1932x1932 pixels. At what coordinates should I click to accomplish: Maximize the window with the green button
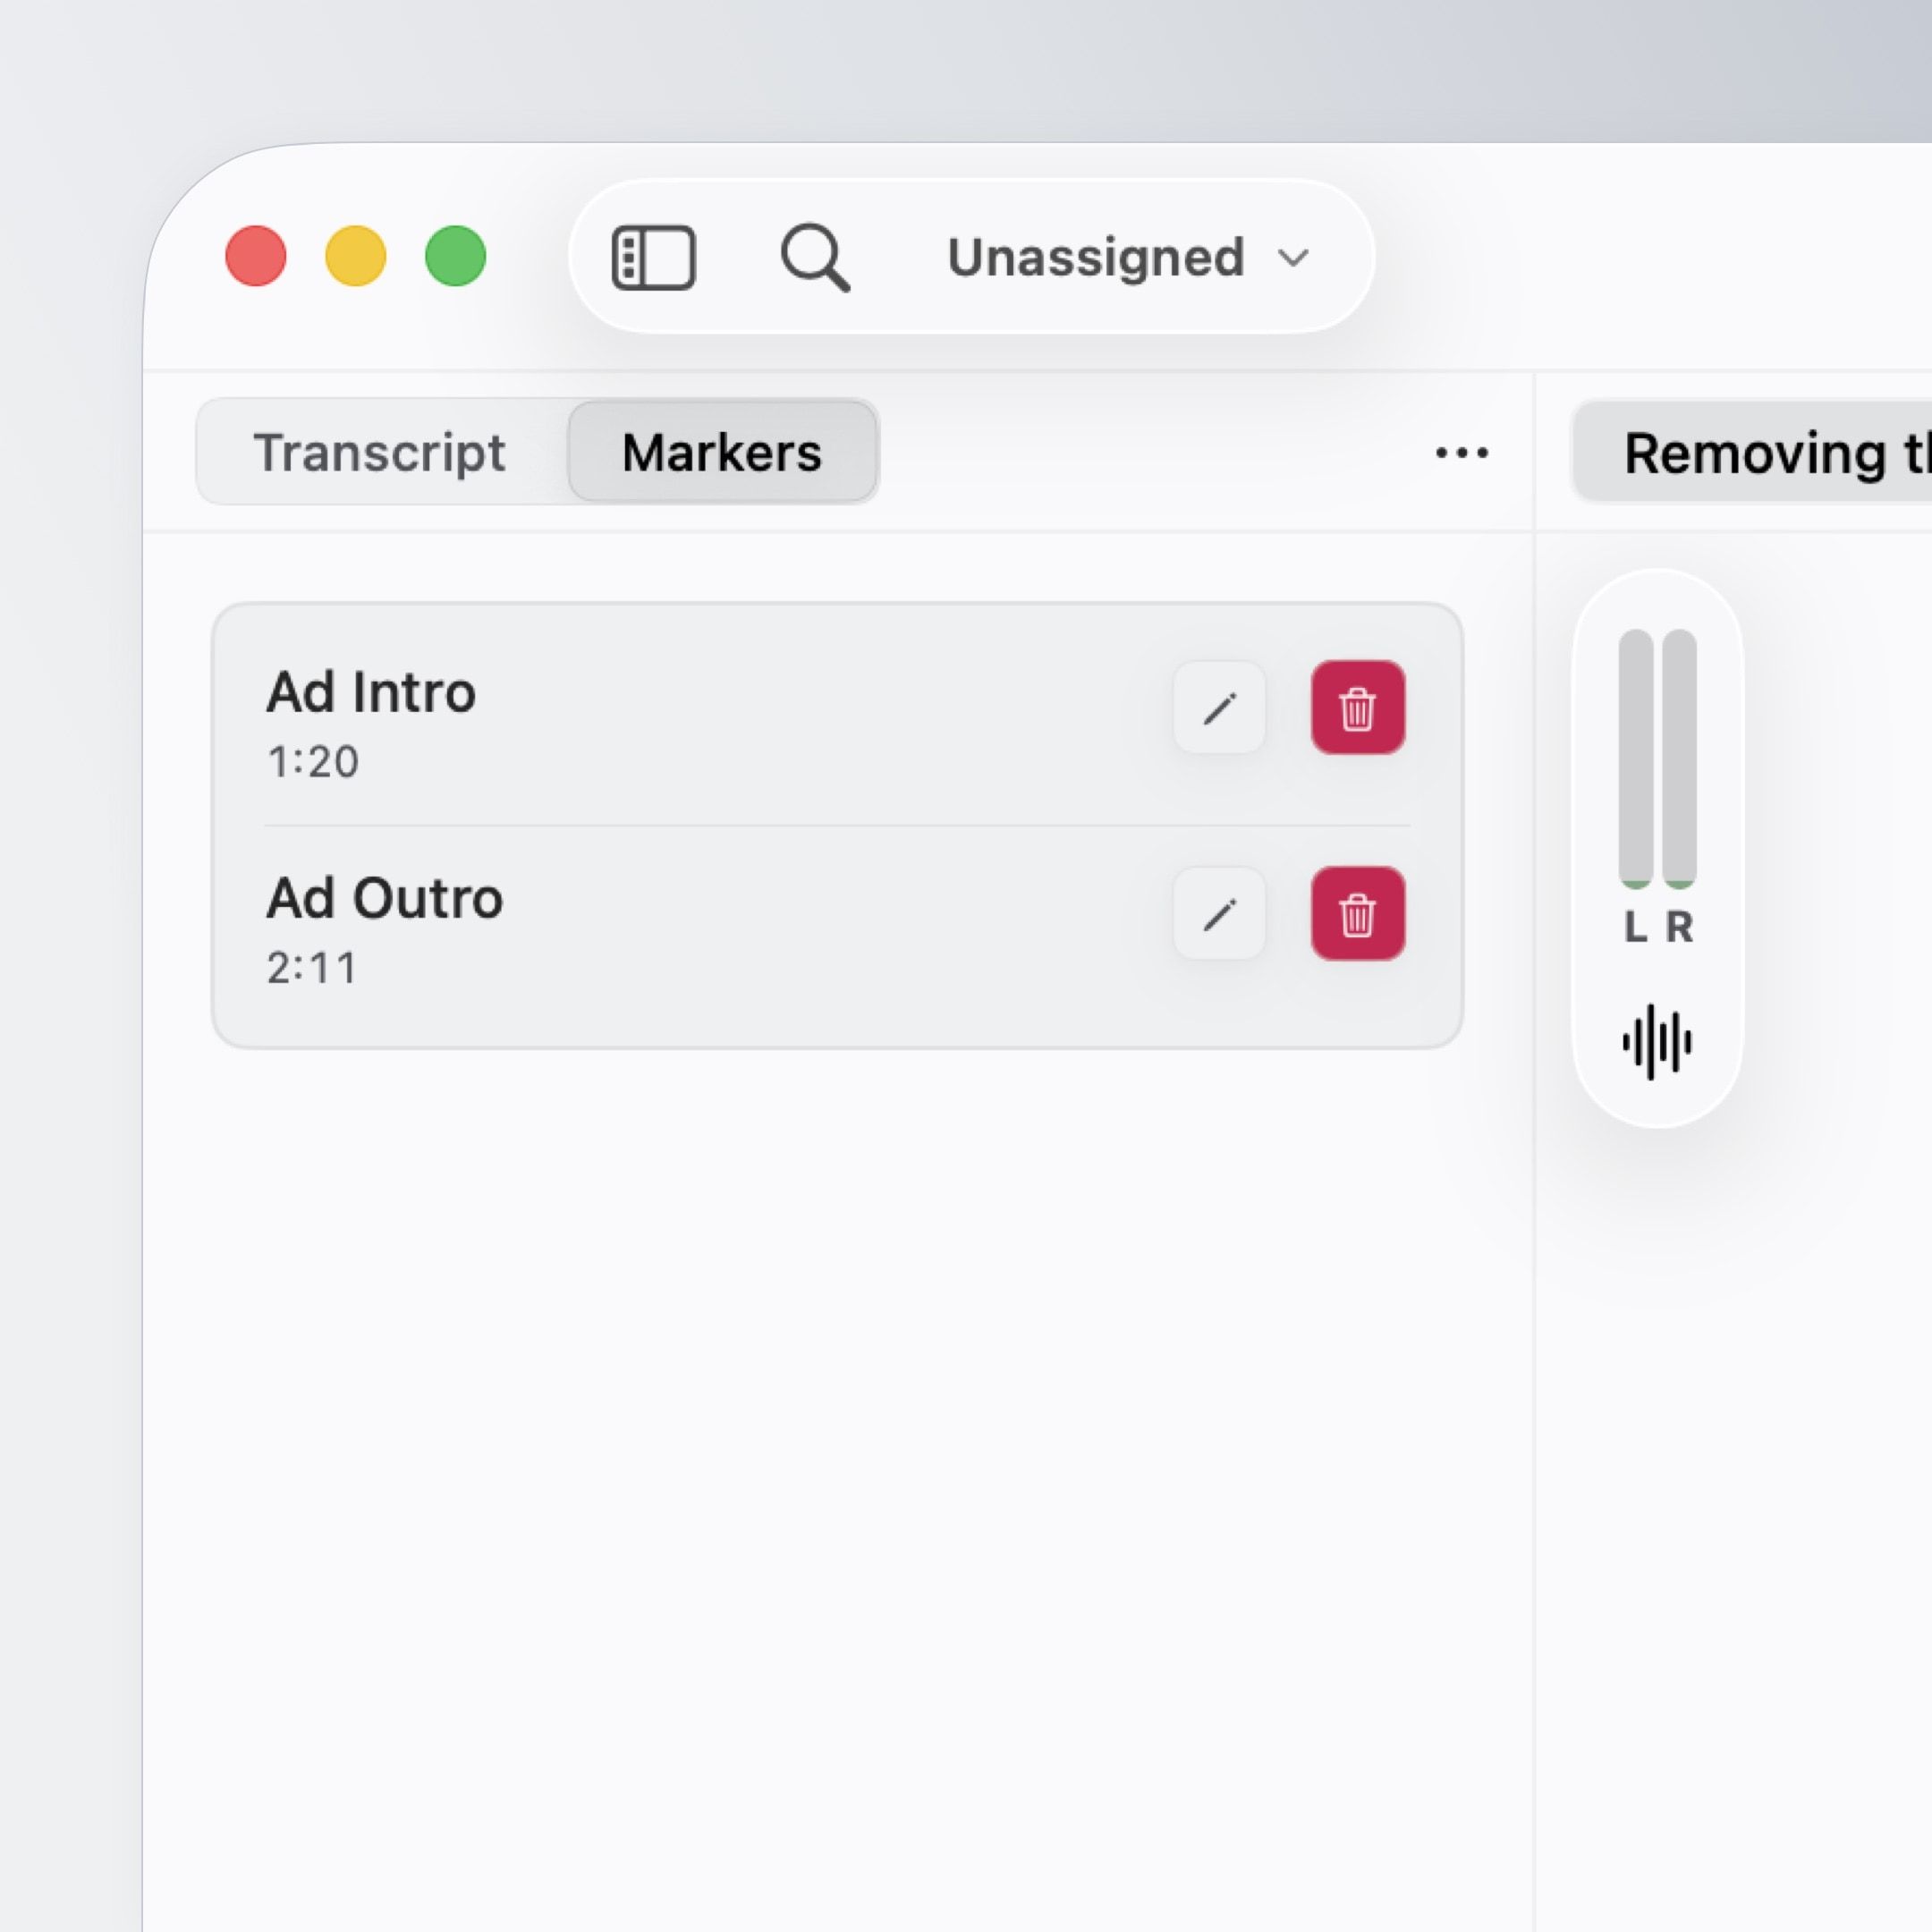[456, 256]
